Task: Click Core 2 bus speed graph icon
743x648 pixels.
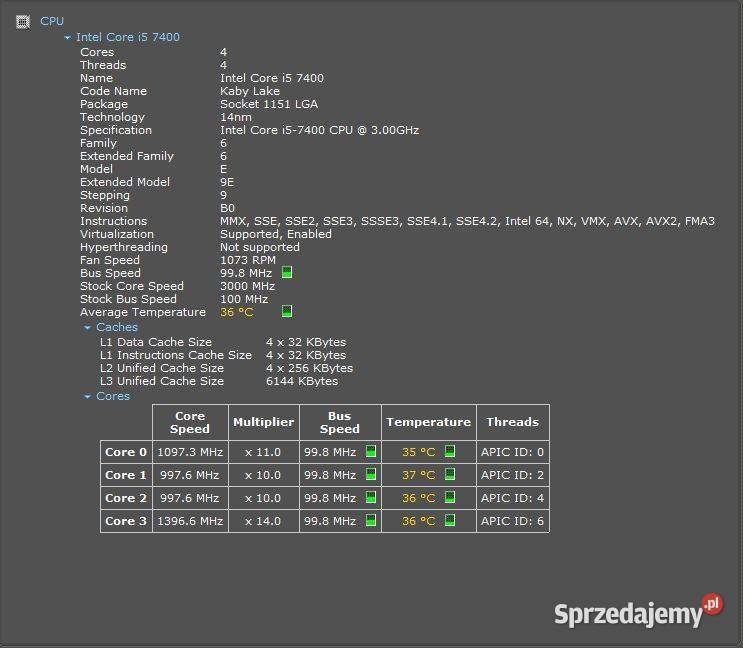Action: click(371, 497)
